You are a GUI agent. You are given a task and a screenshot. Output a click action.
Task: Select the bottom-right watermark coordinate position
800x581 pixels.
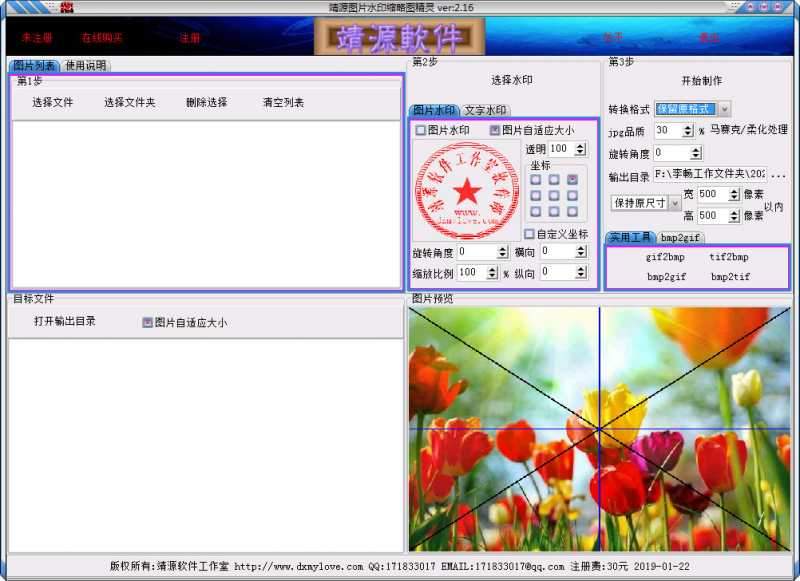tap(572, 211)
